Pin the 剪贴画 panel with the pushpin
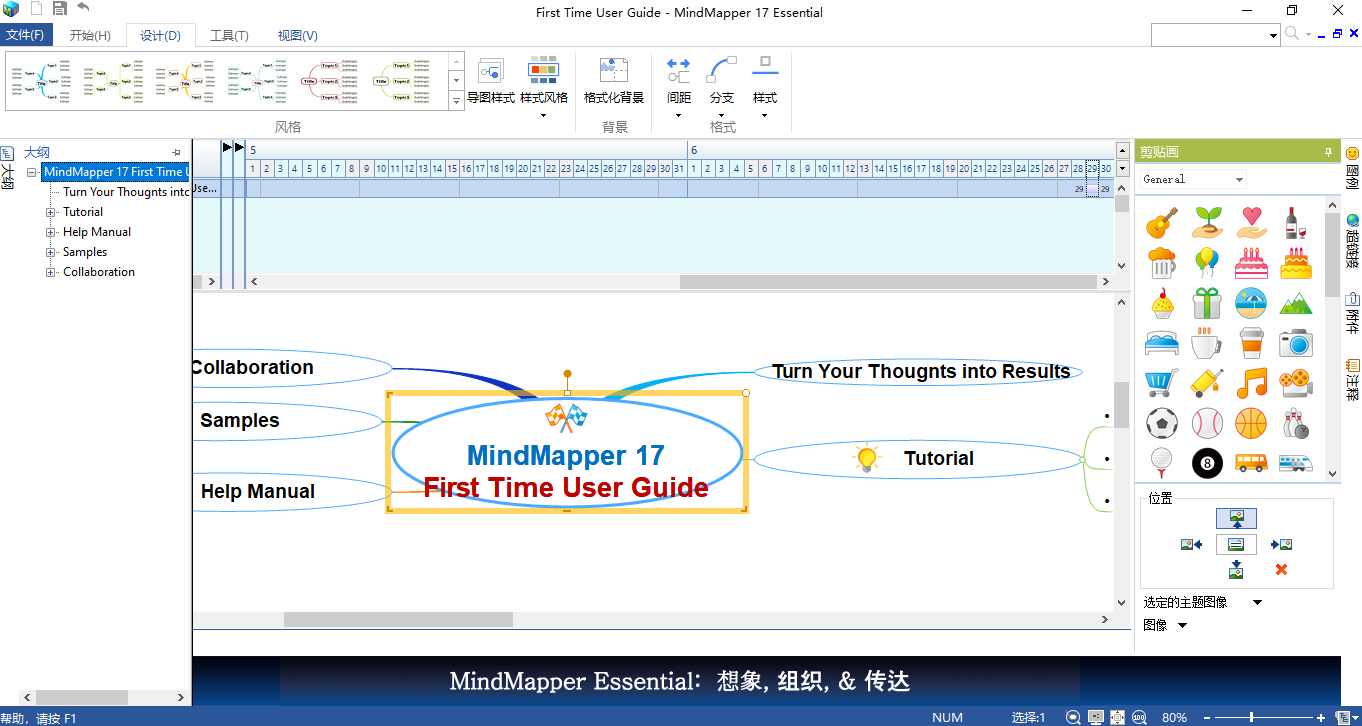 click(1328, 151)
